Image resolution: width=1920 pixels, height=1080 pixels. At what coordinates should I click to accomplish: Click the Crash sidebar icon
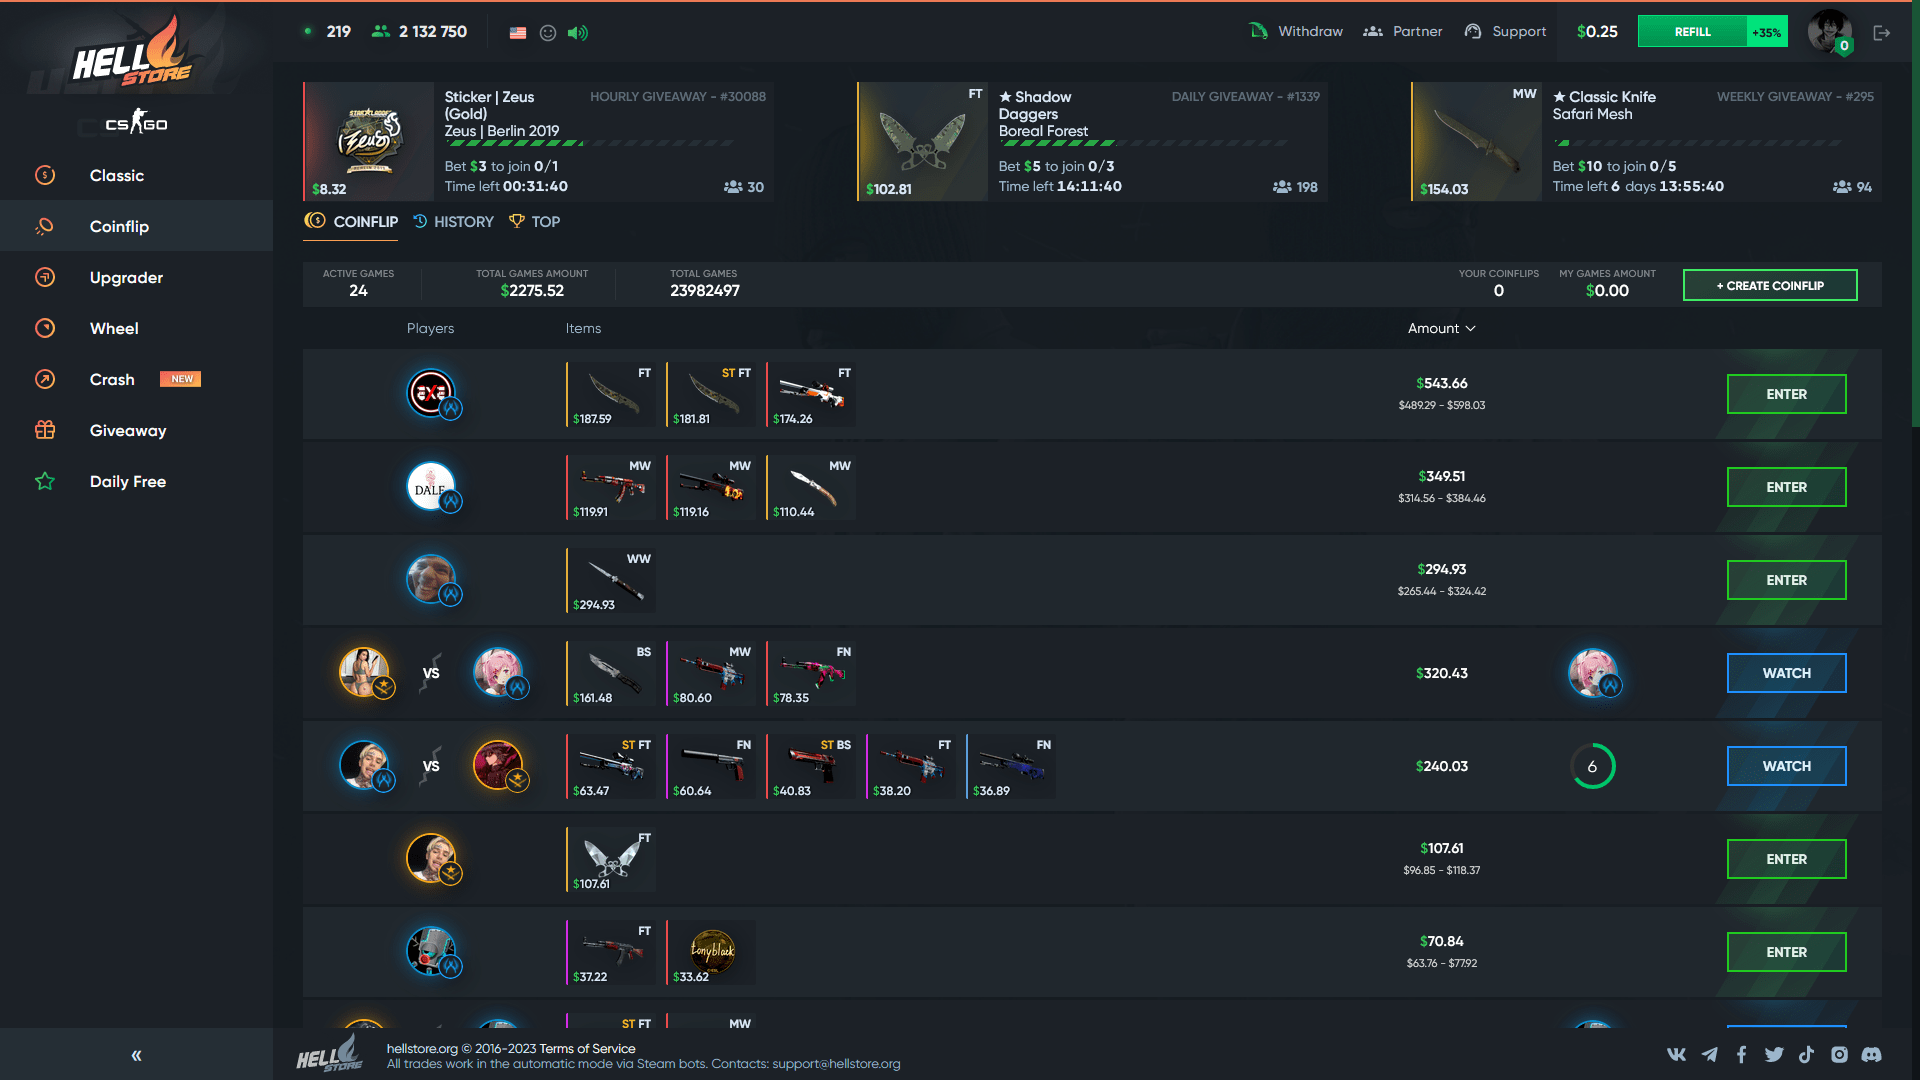point(44,380)
